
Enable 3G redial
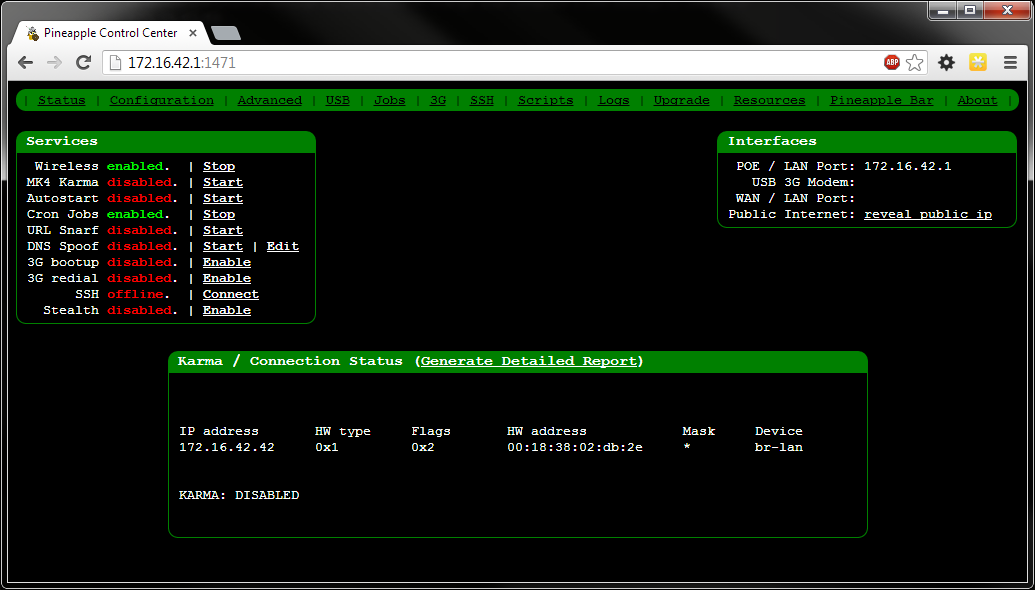click(226, 279)
